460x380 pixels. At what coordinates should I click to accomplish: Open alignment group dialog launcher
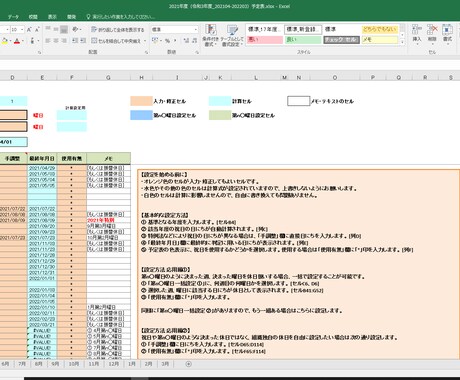(146, 52)
